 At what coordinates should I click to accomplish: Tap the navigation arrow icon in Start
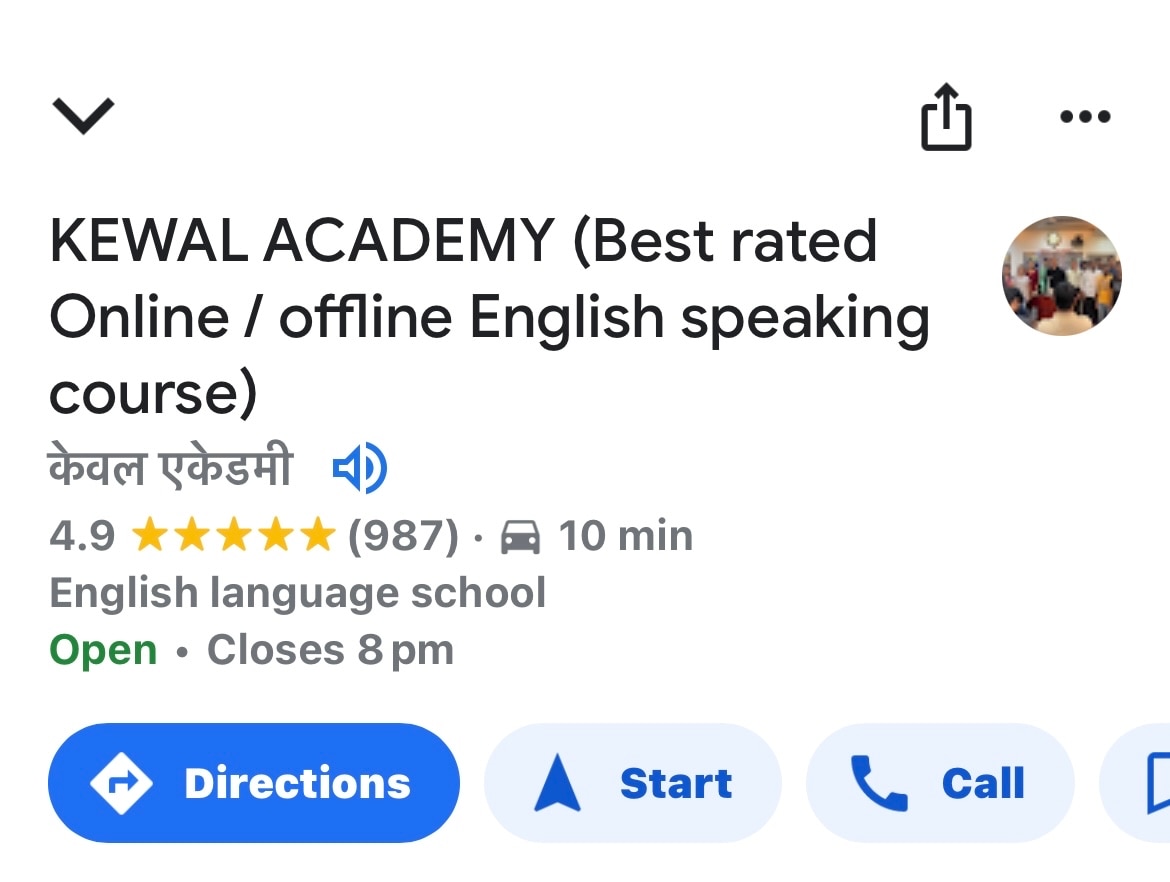[557, 783]
